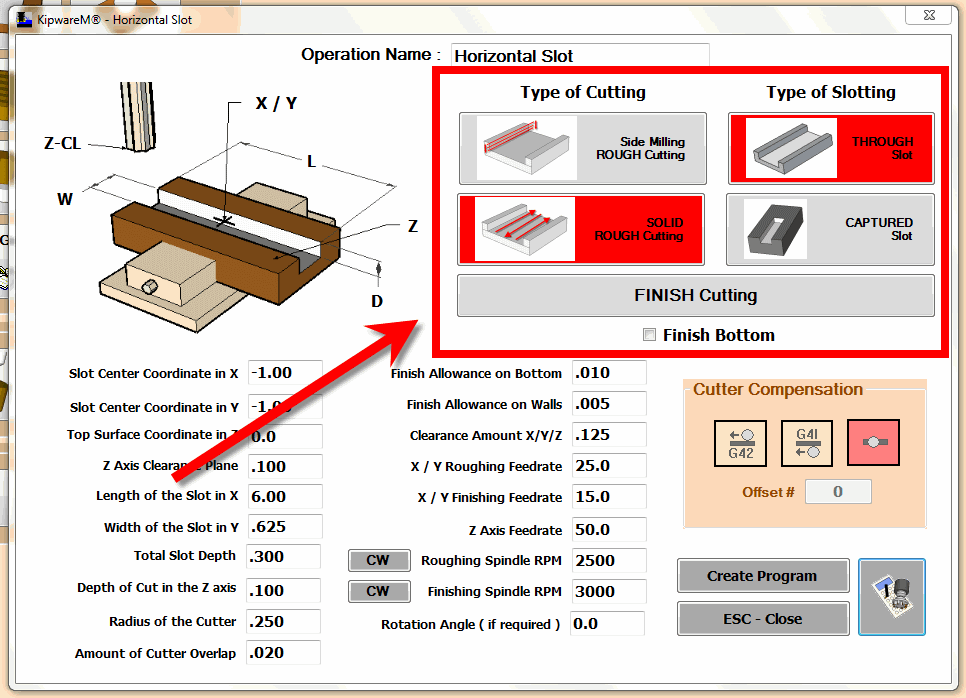The width and height of the screenshot is (966, 698).
Task: Edit the Operation Name field
Action: [x=580, y=55]
